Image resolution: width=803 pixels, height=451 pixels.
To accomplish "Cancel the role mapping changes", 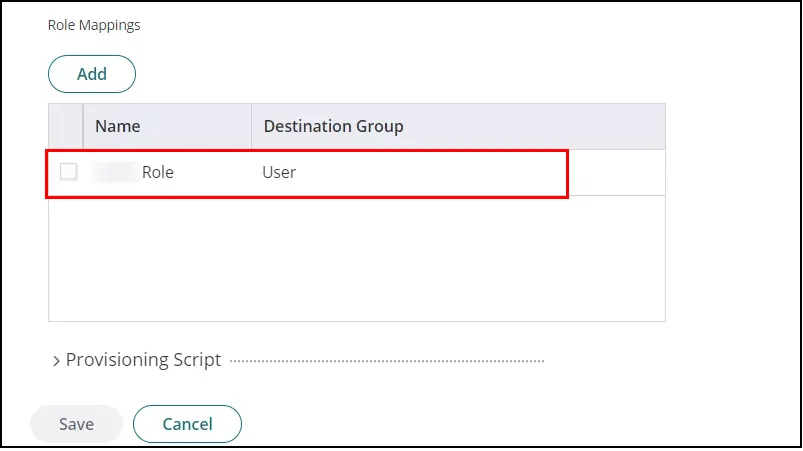I will coord(187,424).
